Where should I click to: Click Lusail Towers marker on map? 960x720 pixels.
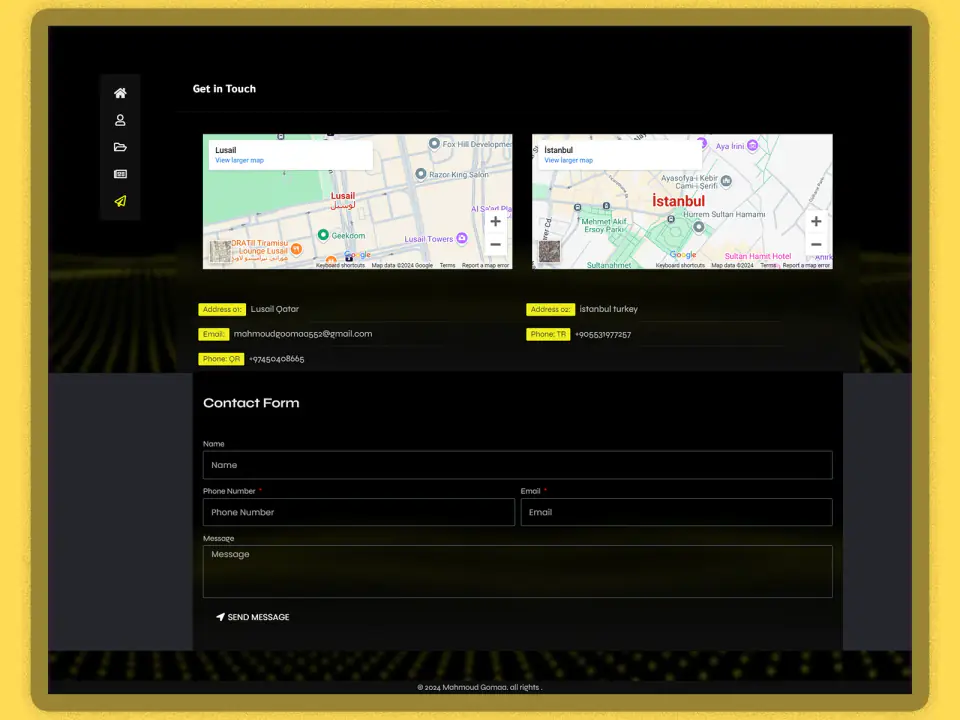click(462, 238)
